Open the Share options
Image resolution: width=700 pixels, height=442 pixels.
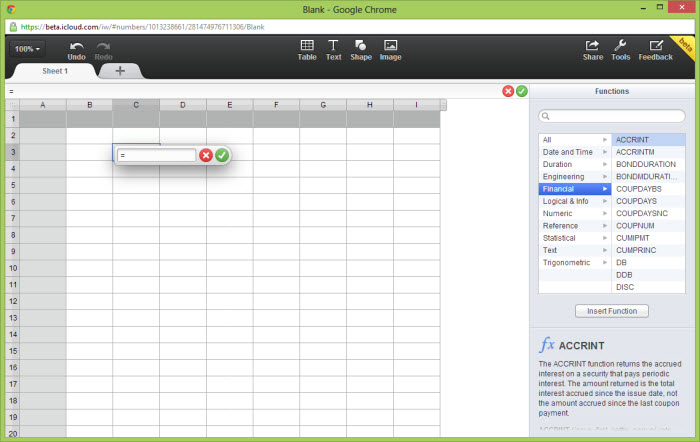coord(592,50)
